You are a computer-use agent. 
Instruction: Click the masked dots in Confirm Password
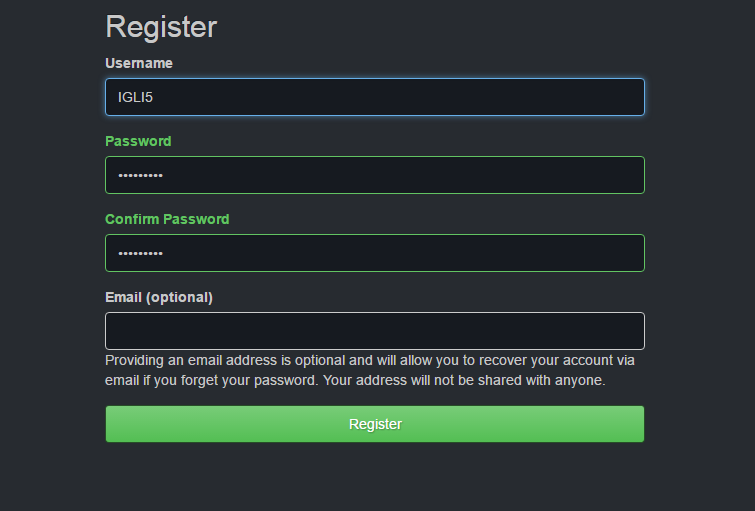pyautogui.click(x=140, y=254)
